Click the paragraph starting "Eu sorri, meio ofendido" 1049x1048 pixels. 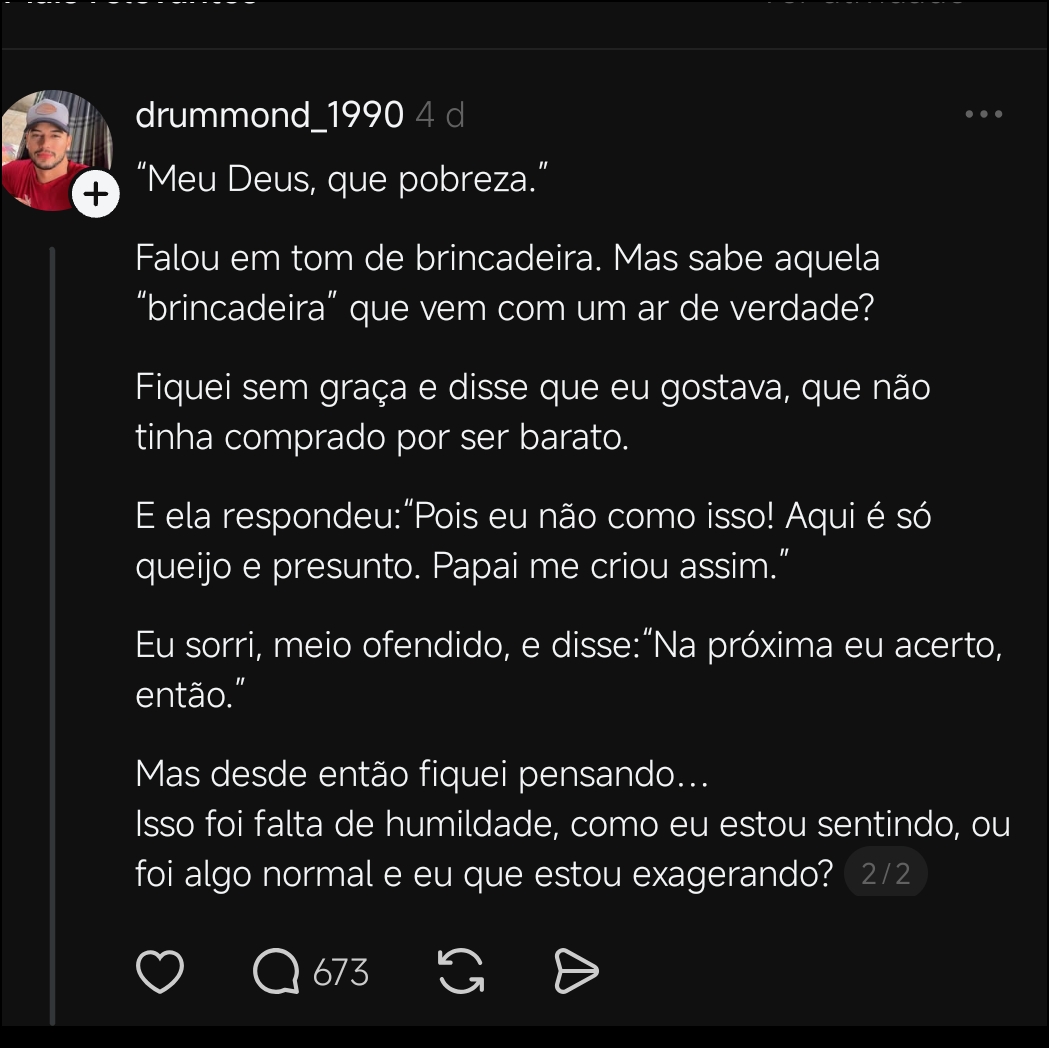(x=567, y=669)
